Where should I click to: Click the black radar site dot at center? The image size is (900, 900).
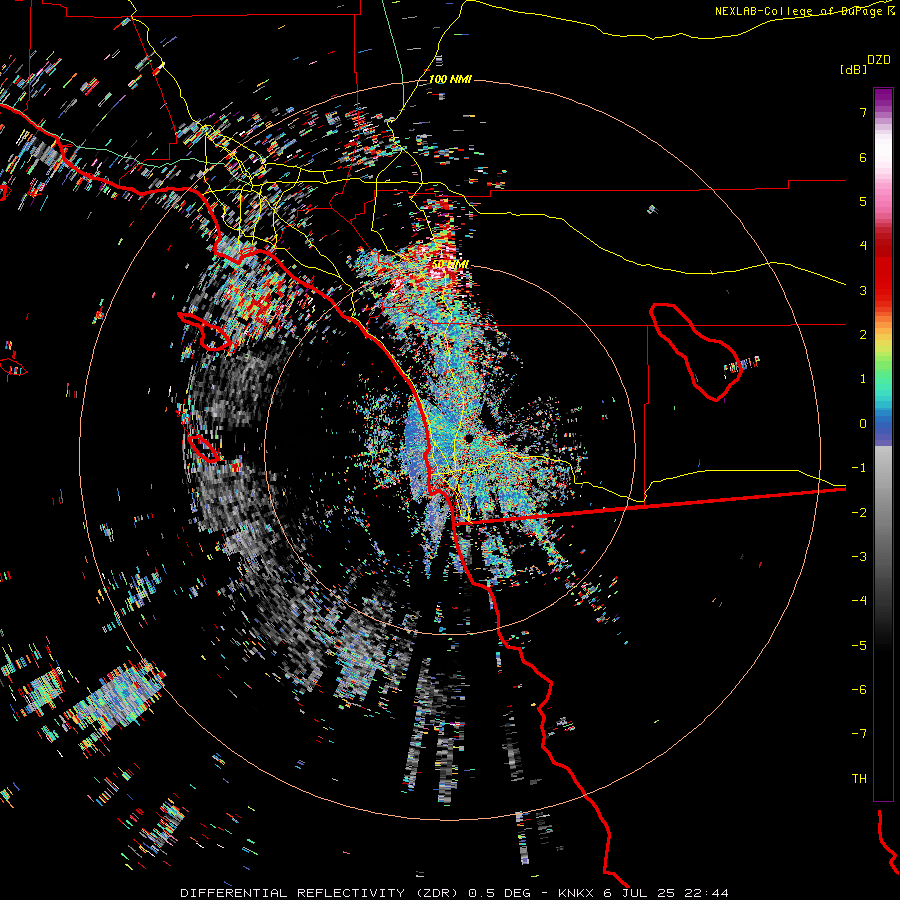click(x=469, y=439)
